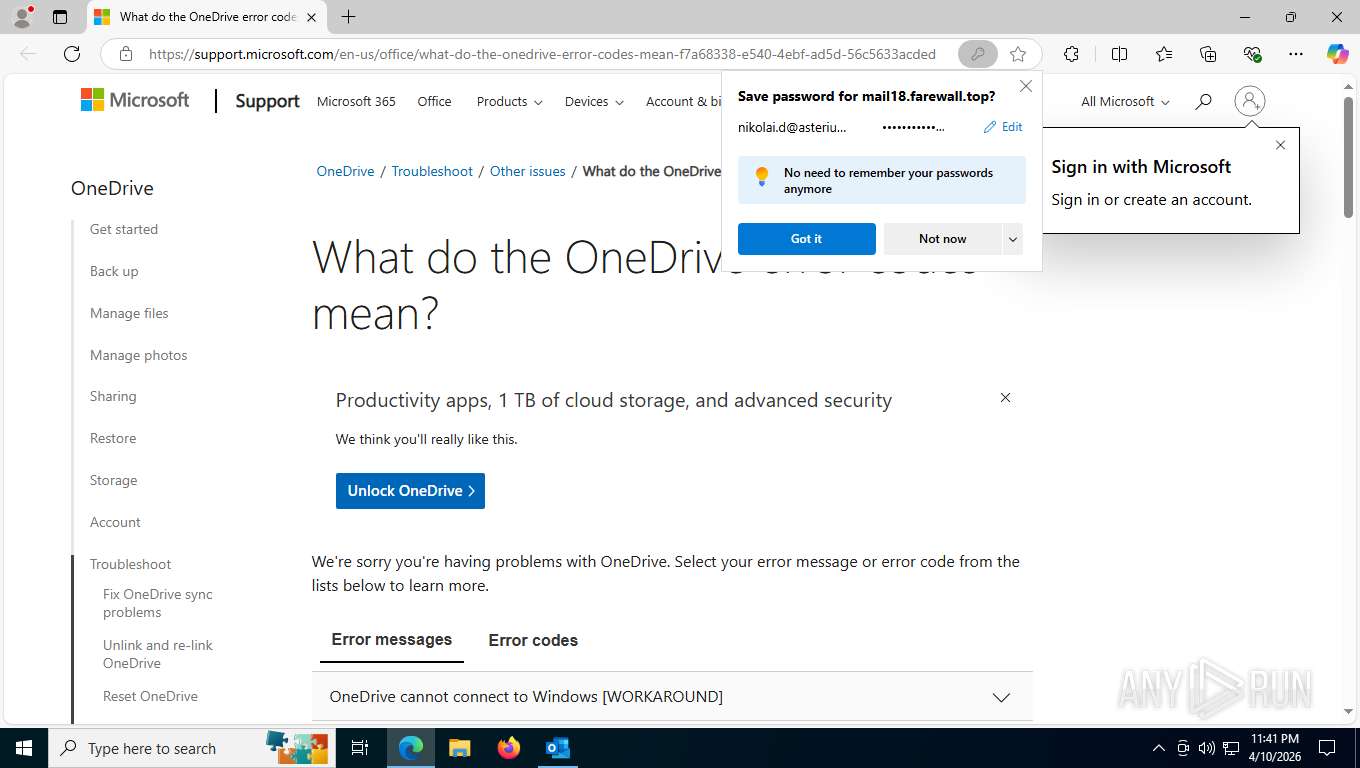This screenshot has height=768, width=1360.
Task: Search Microsoft Support with the magnifier icon
Action: [x=1203, y=101]
